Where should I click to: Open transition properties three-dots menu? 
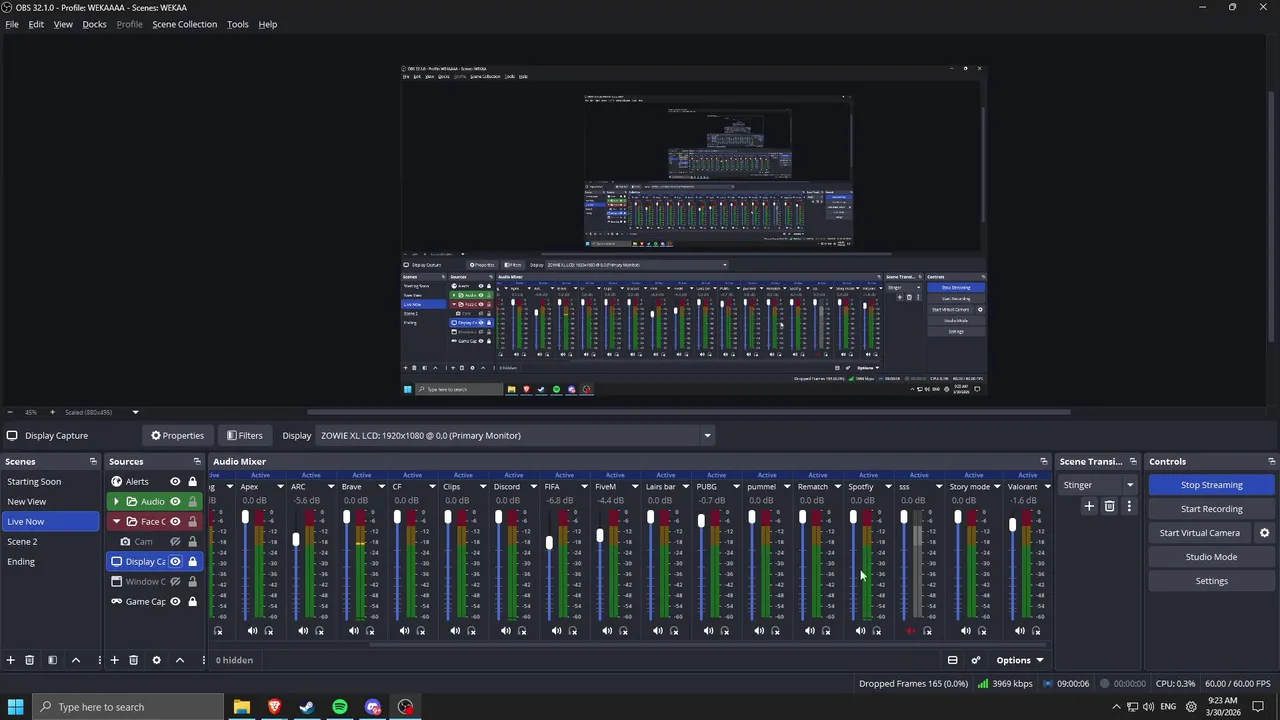coord(1129,507)
